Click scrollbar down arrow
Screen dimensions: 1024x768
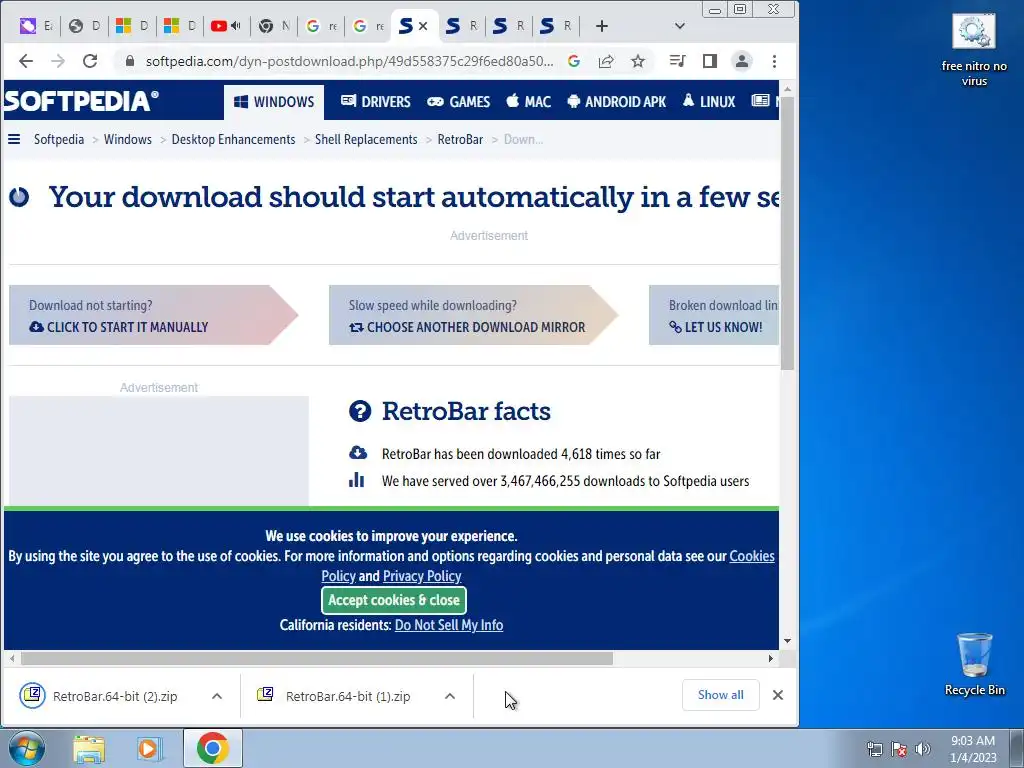point(787,641)
